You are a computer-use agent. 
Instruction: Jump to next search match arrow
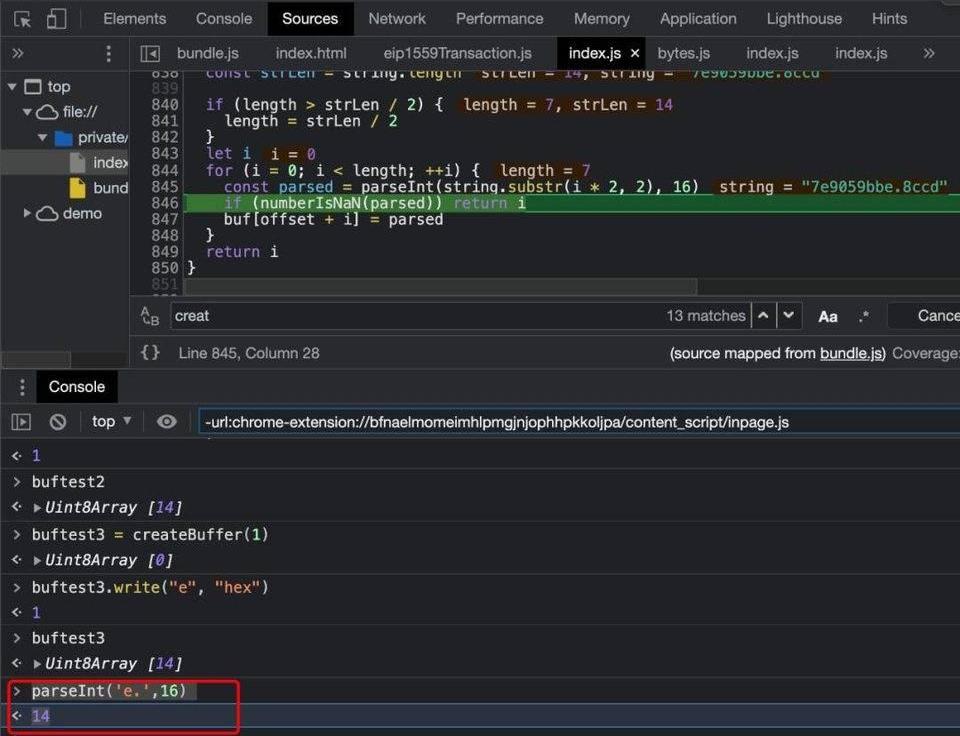pyautogui.click(x=790, y=316)
